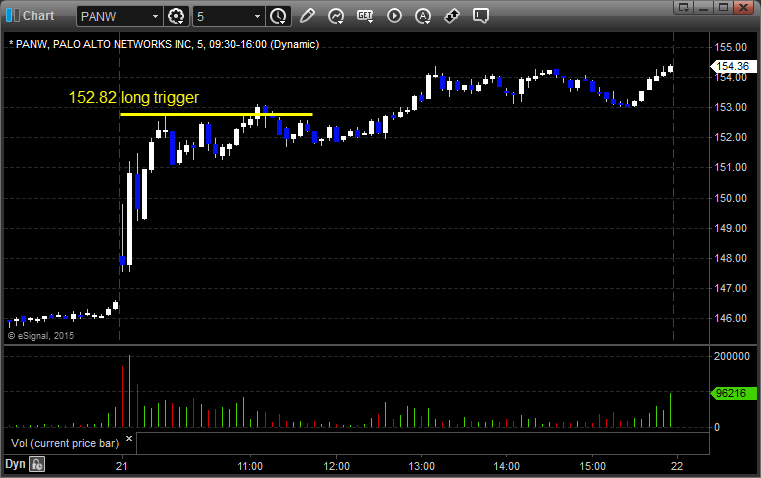Click the blue window-linking bars icon beside Chart
The width and height of the screenshot is (761, 478).
tap(13, 16)
